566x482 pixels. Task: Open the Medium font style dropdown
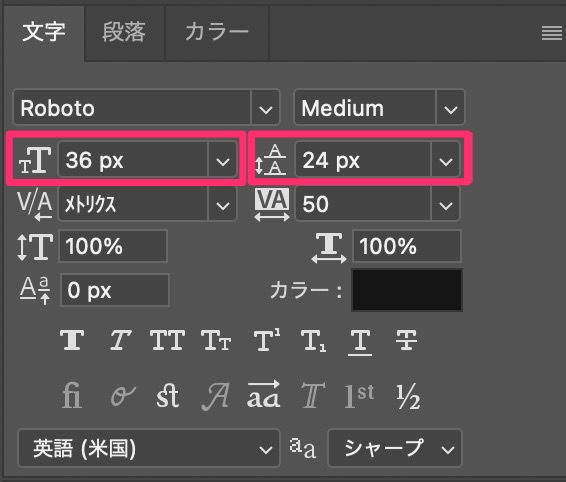[379, 108]
